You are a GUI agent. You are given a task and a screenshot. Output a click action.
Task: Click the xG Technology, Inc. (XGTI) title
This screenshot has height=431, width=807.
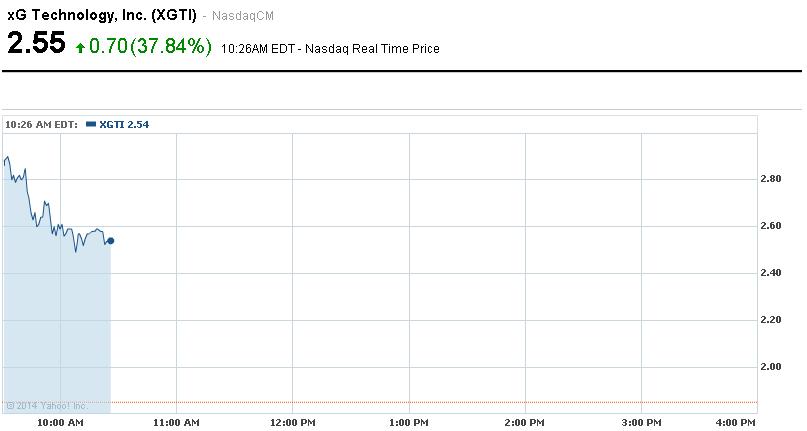tap(103, 14)
